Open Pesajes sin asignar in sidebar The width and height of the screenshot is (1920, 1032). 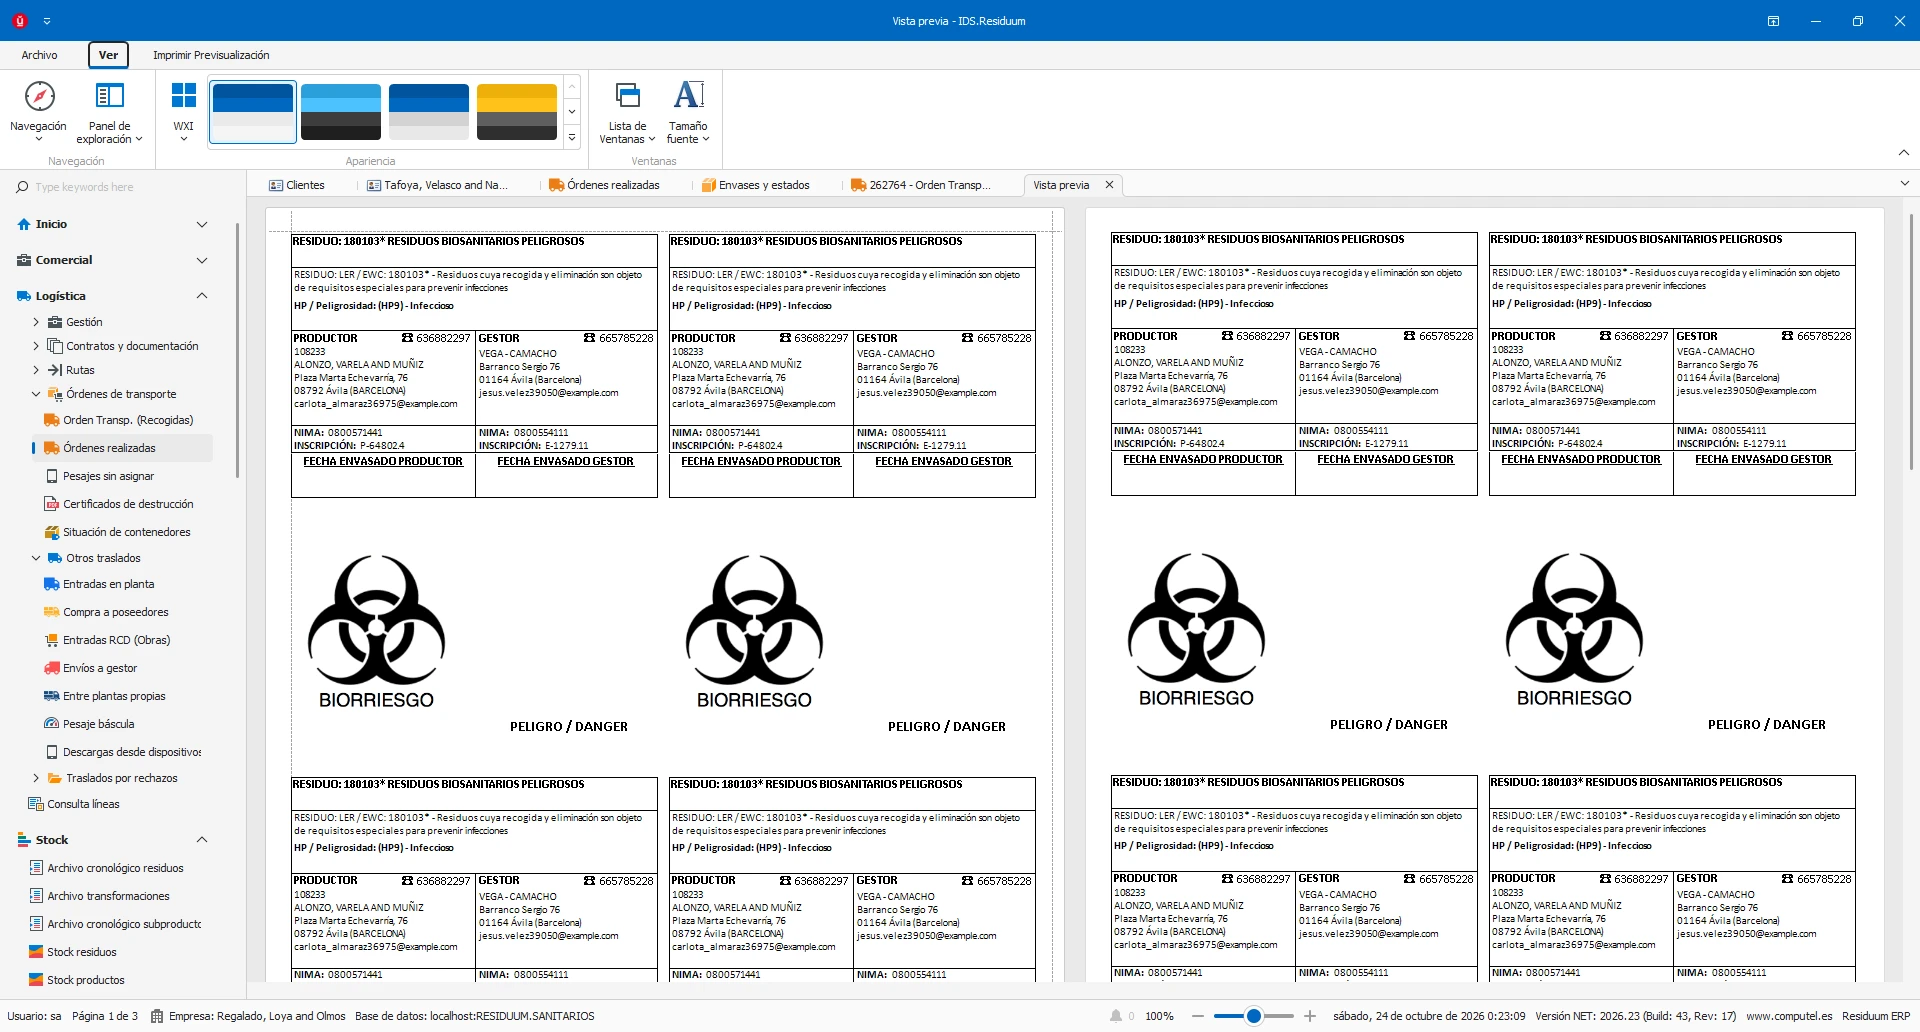point(108,476)
